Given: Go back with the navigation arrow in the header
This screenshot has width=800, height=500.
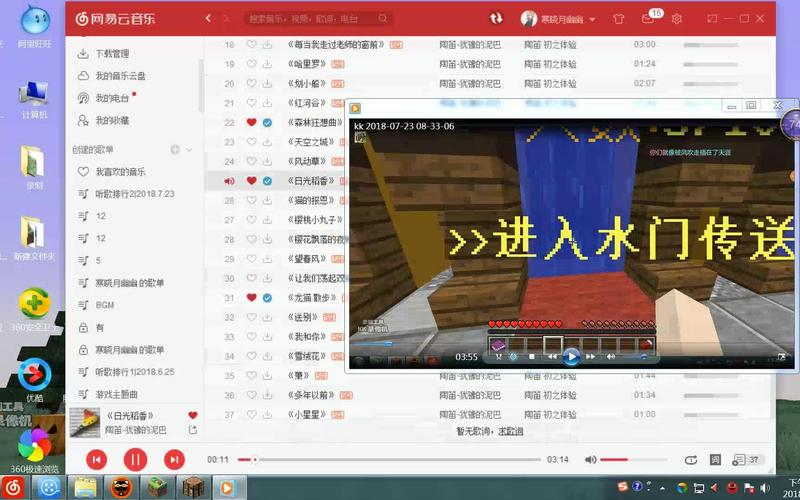Looking at the screenshot, I should point(208,18).
